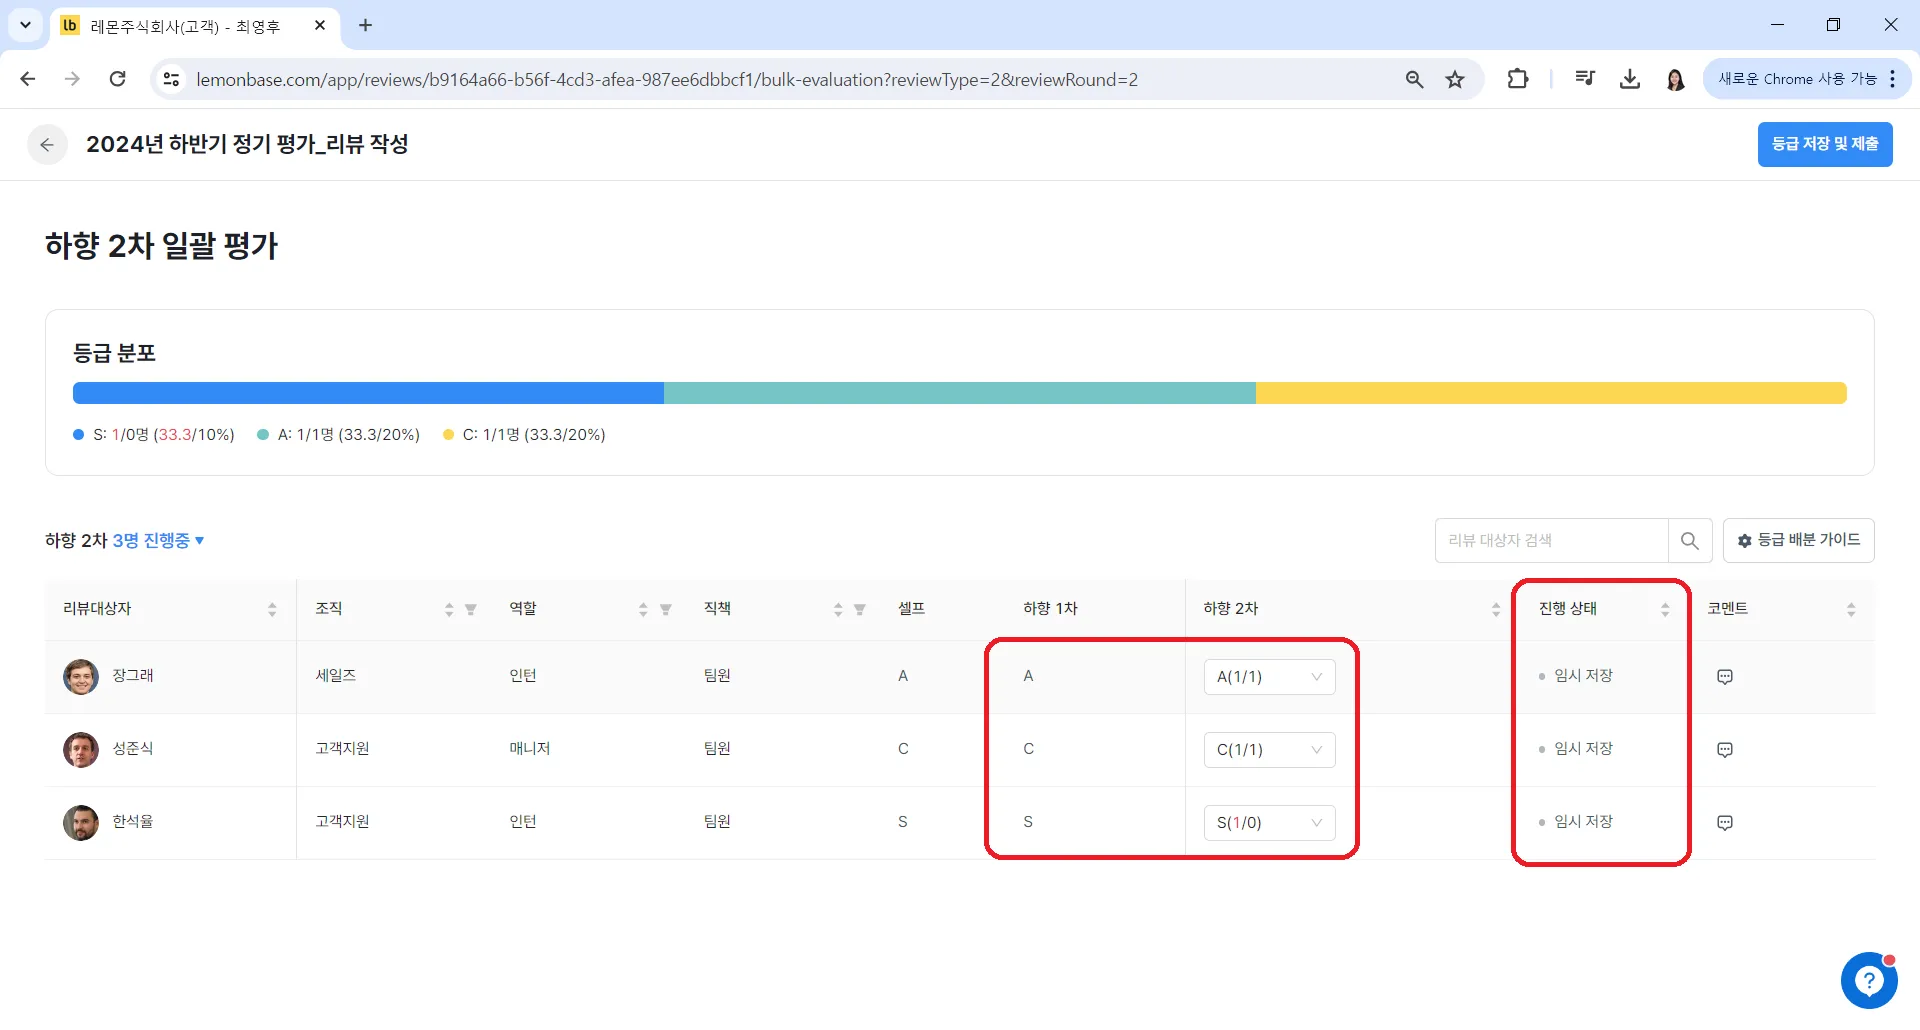Open the help chat bubble
The width and height of the screenshot is (1920, 1030).
coord(1869,981)
